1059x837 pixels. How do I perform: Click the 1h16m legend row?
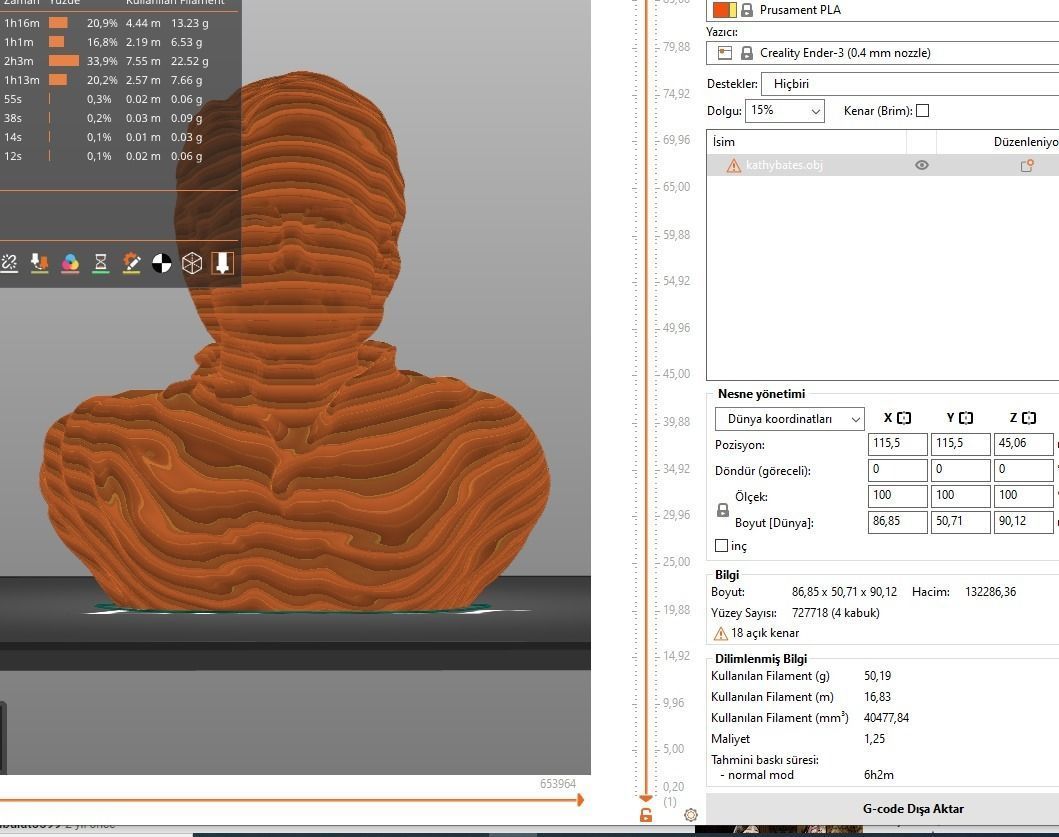tap(107, 23)
